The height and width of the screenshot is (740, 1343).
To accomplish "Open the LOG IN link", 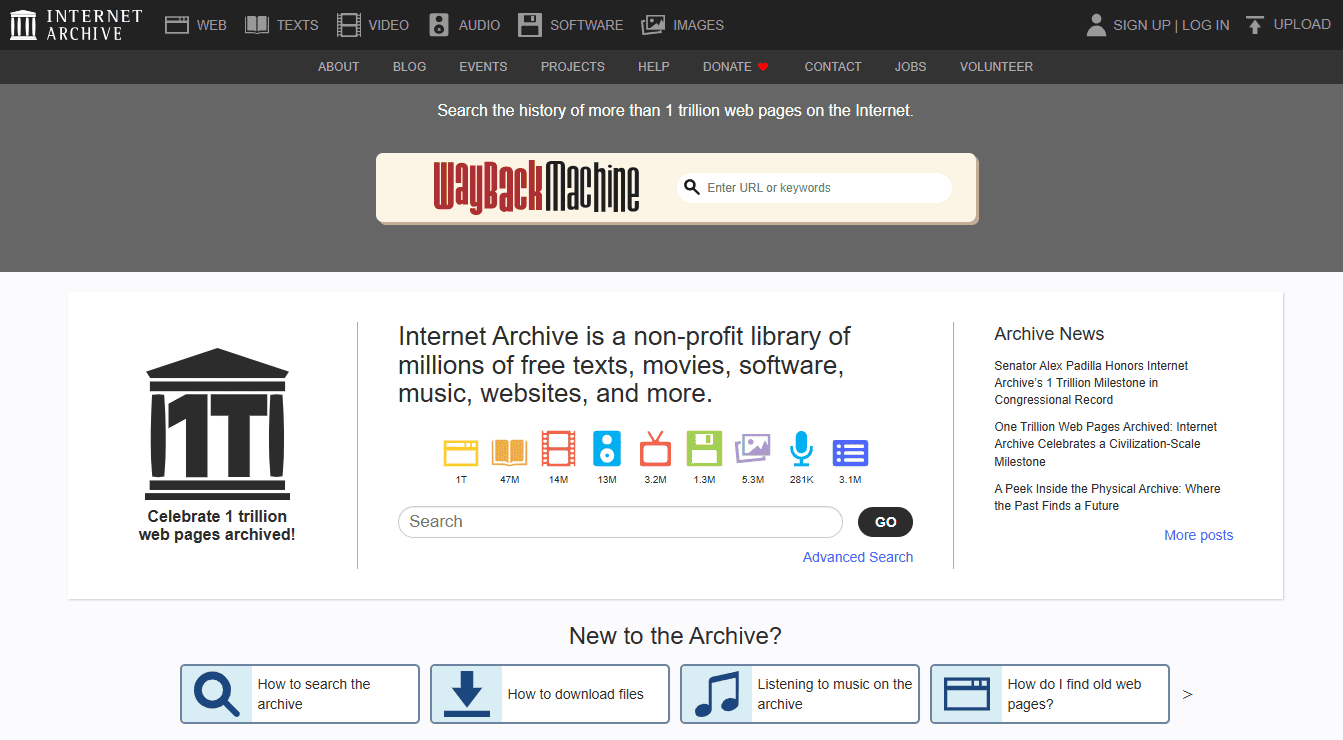I will click(x=1205, y=24).
